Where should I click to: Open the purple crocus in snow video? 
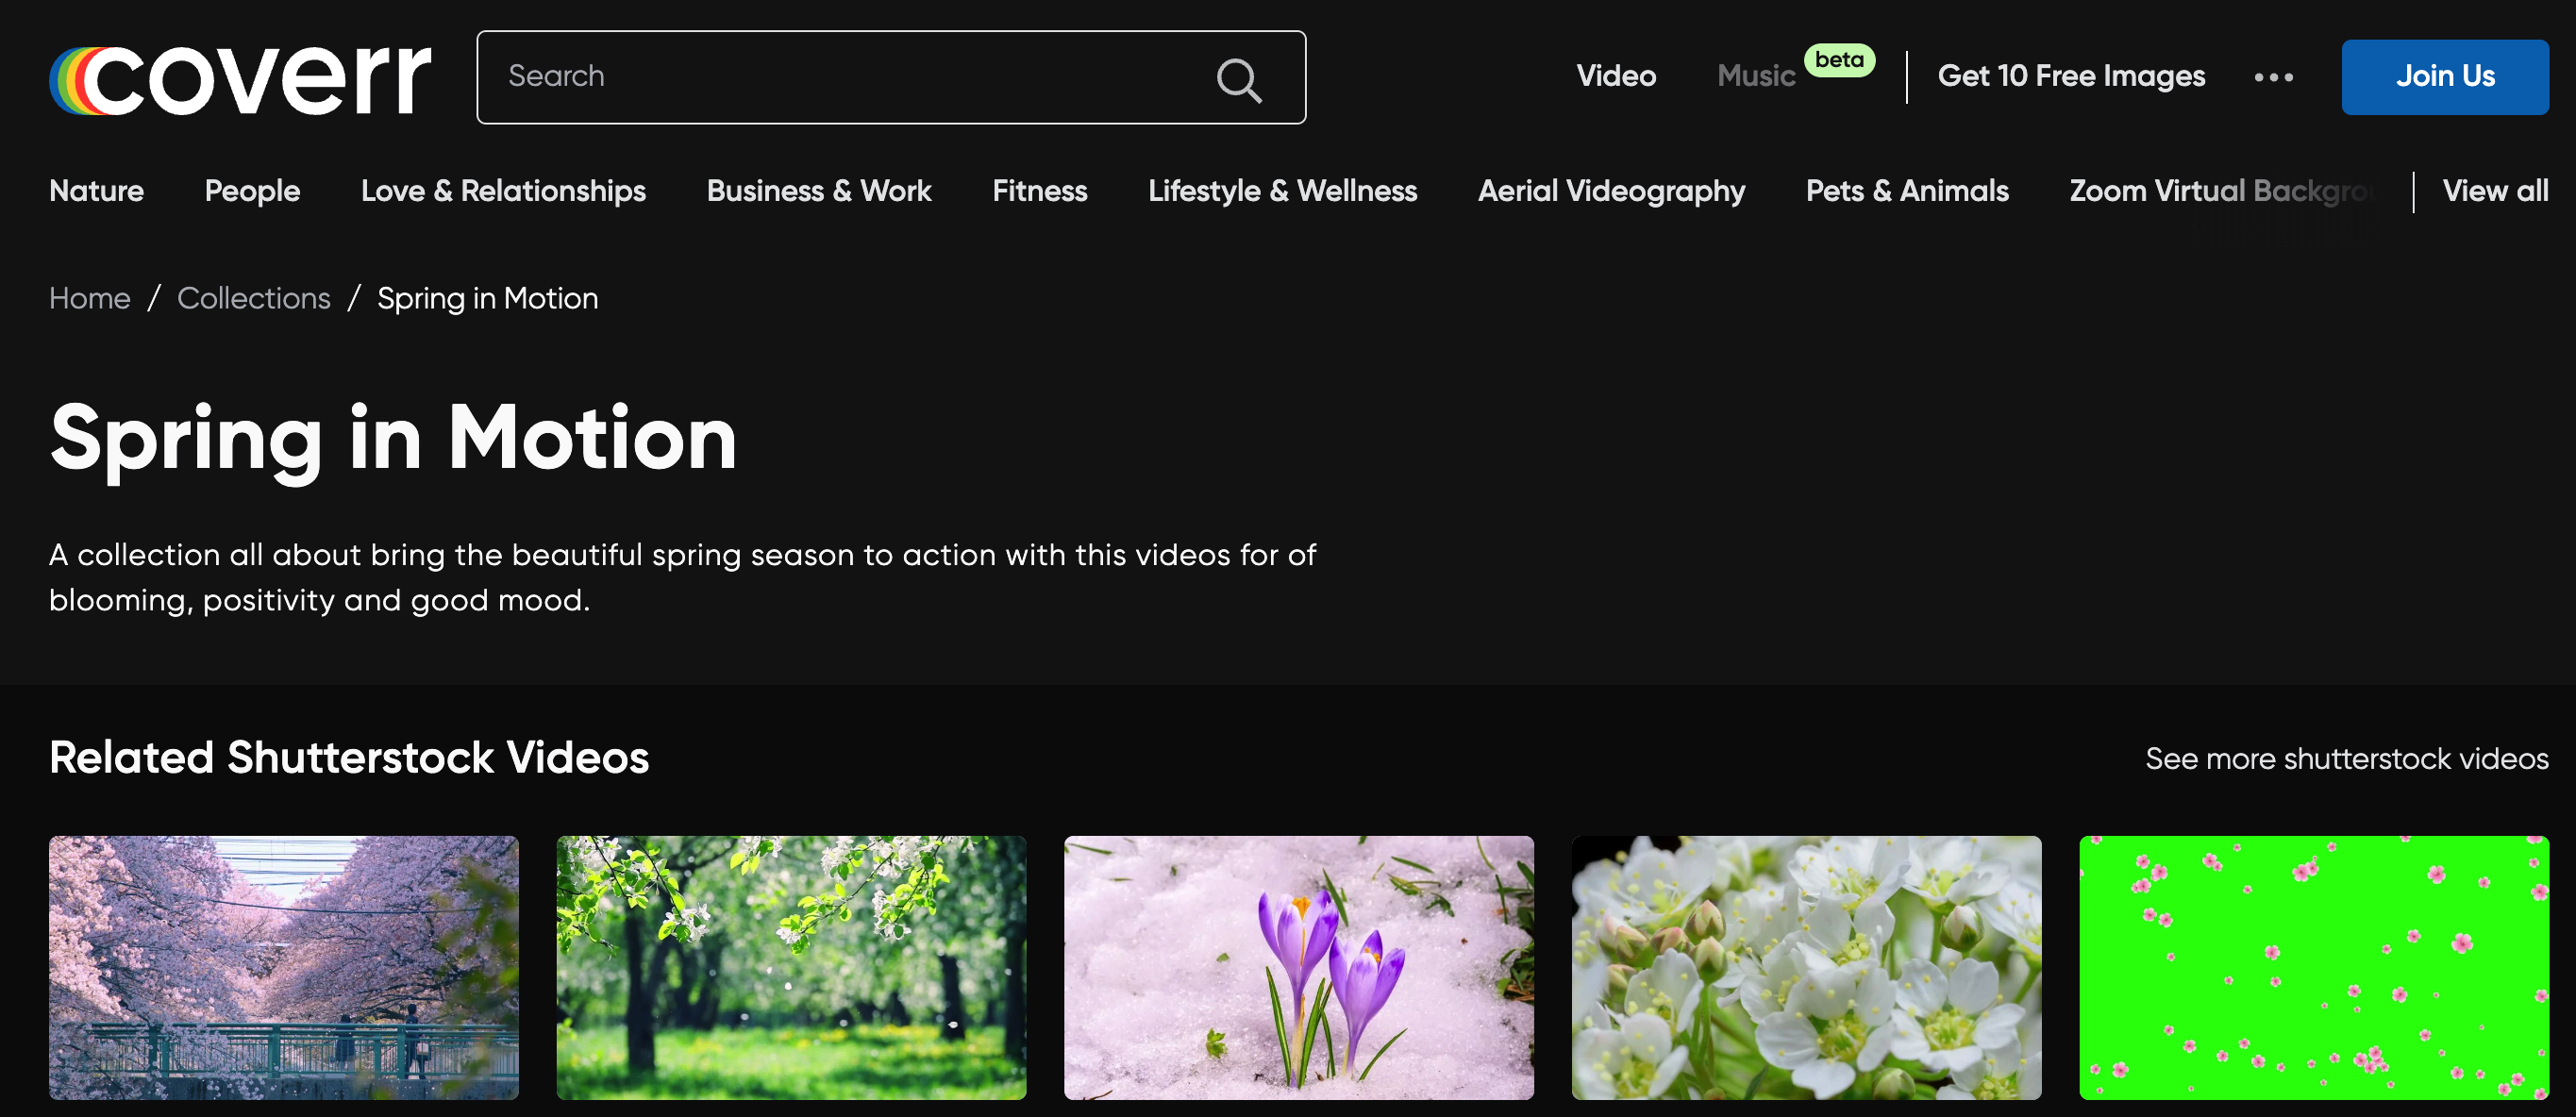pos(1298,967)
